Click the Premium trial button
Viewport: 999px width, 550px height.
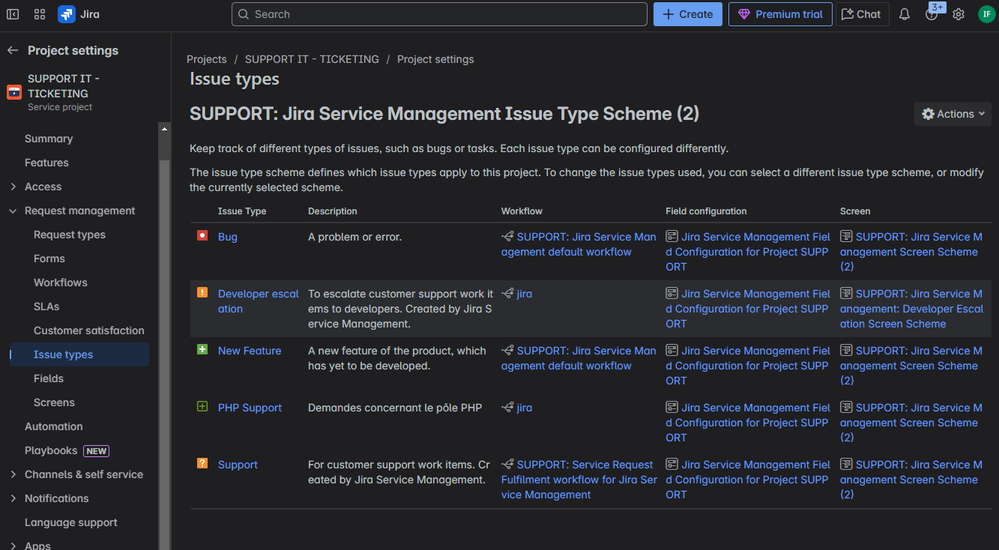pyautogui.click(x=780, y=14)
